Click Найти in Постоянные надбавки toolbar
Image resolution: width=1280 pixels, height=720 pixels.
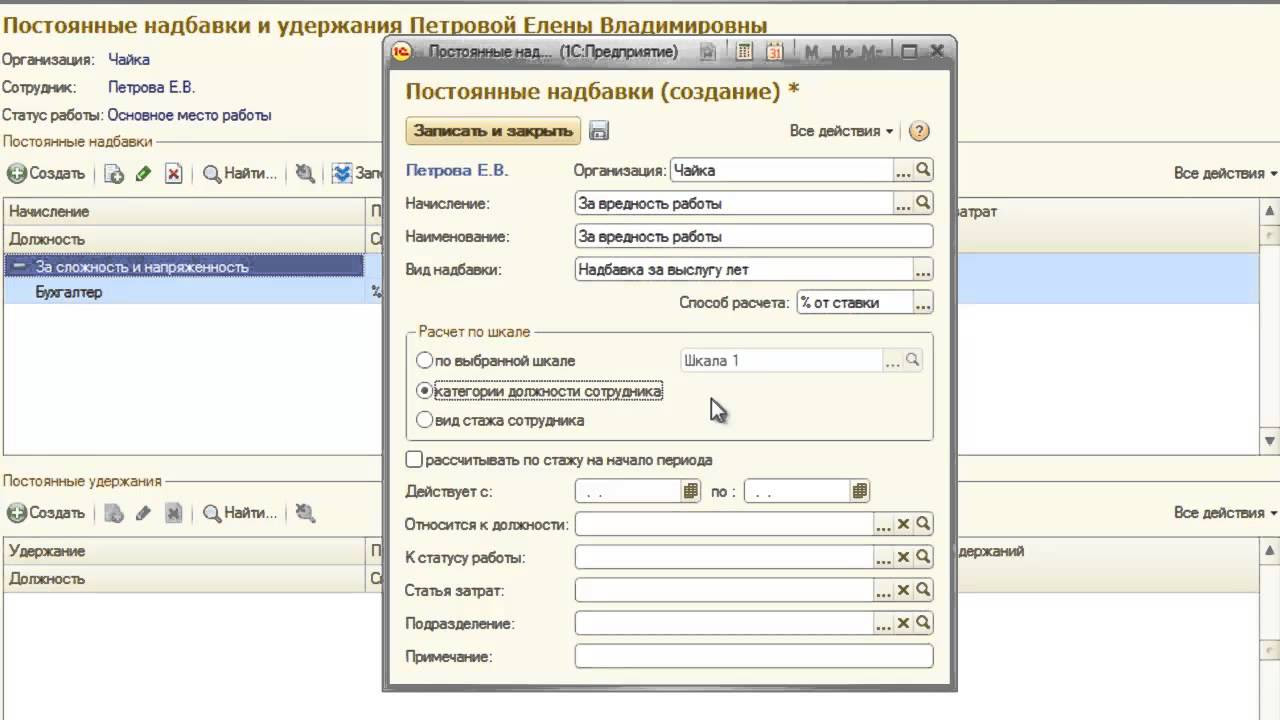click(240, 173)
